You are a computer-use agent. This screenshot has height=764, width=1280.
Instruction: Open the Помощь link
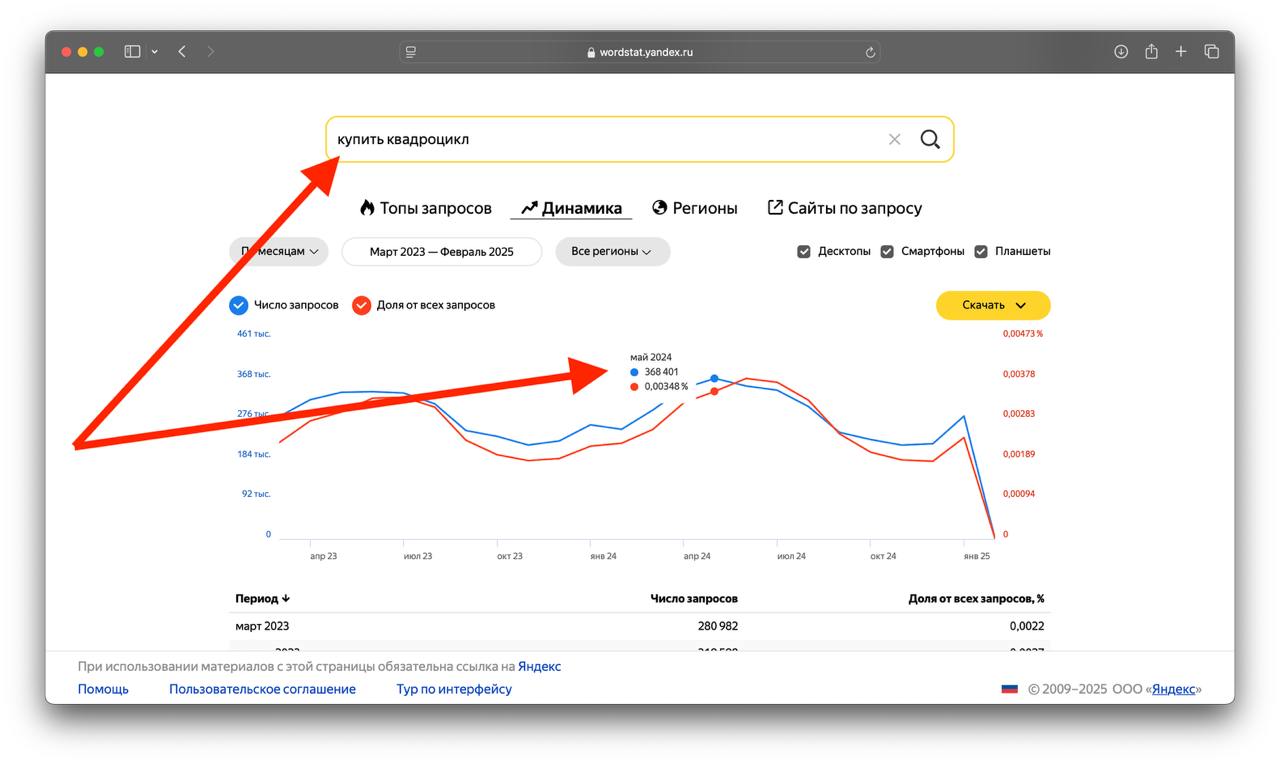click(x=103, y=689)
